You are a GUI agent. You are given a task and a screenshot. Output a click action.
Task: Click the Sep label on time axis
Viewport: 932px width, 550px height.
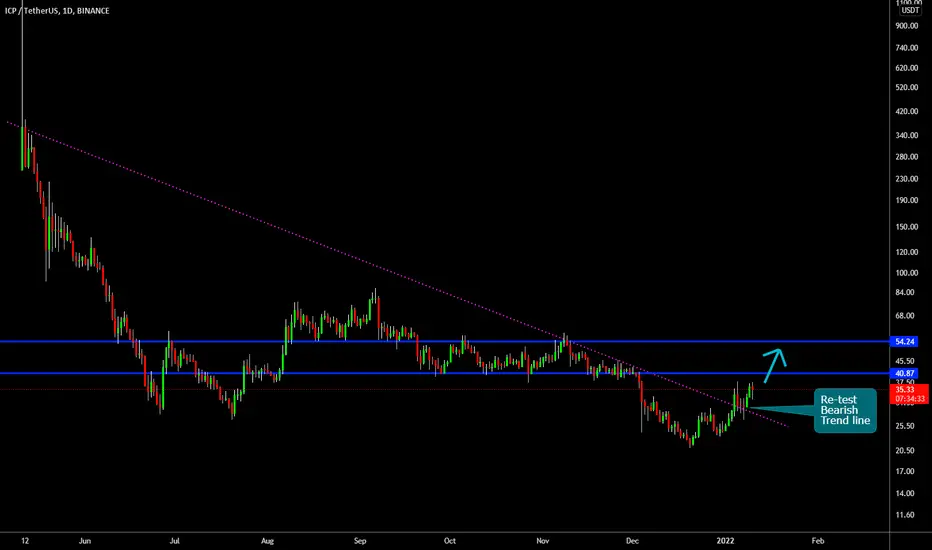(360, 541)
